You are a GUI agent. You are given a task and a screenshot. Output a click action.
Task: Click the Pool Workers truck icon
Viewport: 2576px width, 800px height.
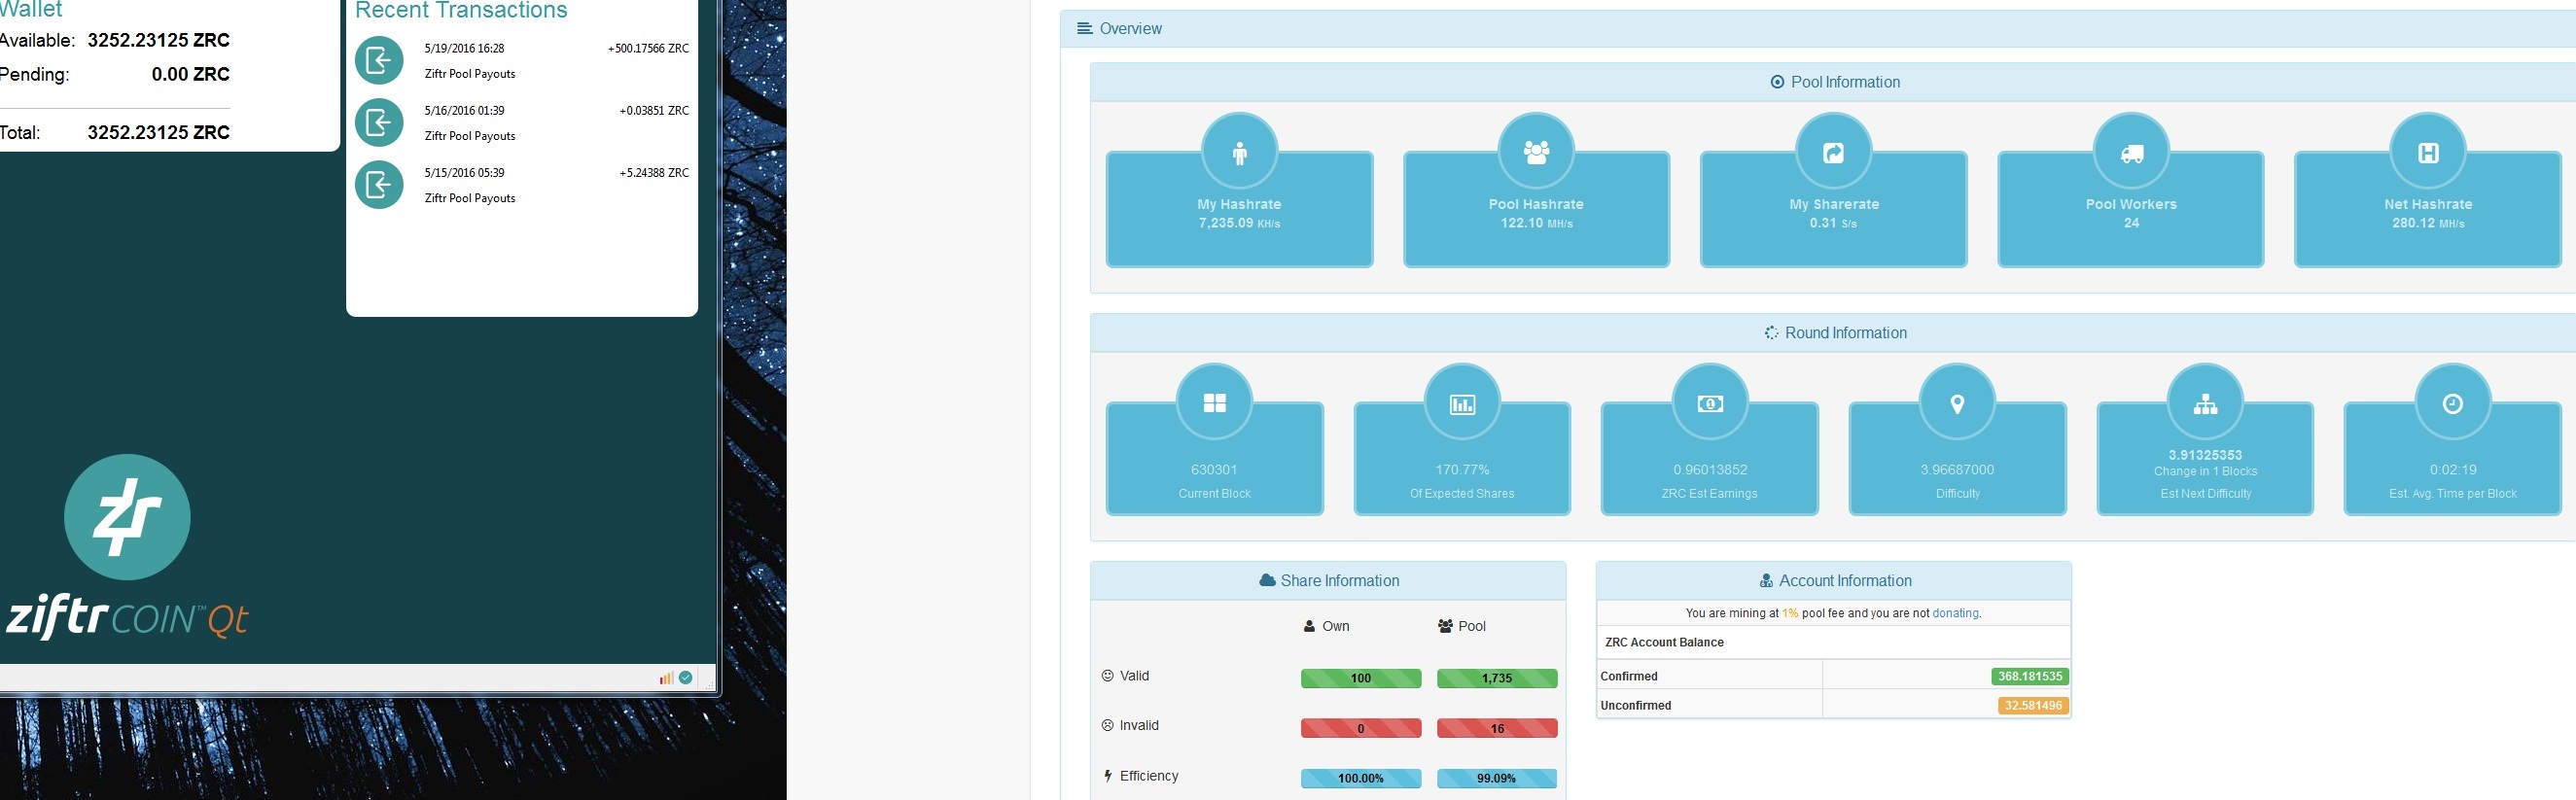pos(2131,153)
